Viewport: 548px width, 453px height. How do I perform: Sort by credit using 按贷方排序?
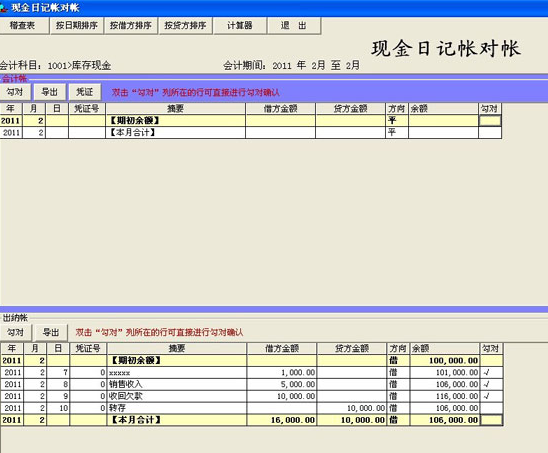pos(186,26)
